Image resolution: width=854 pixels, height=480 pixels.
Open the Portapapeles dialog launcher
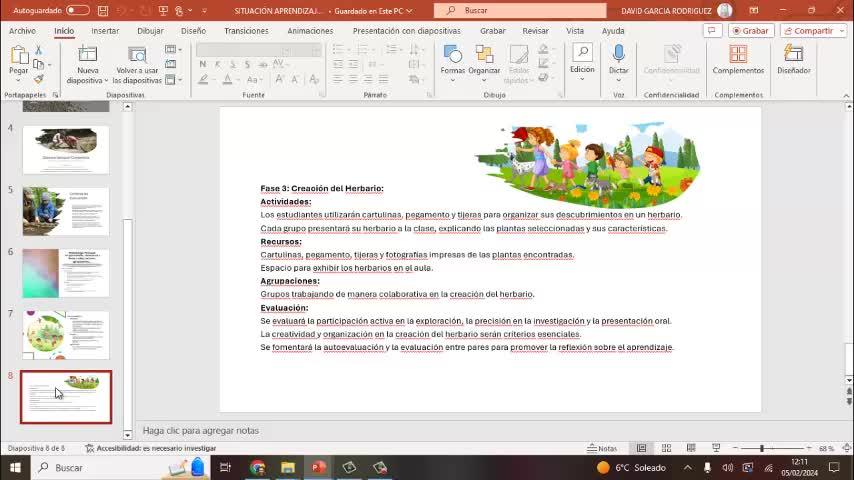click(x=56, y=95)
